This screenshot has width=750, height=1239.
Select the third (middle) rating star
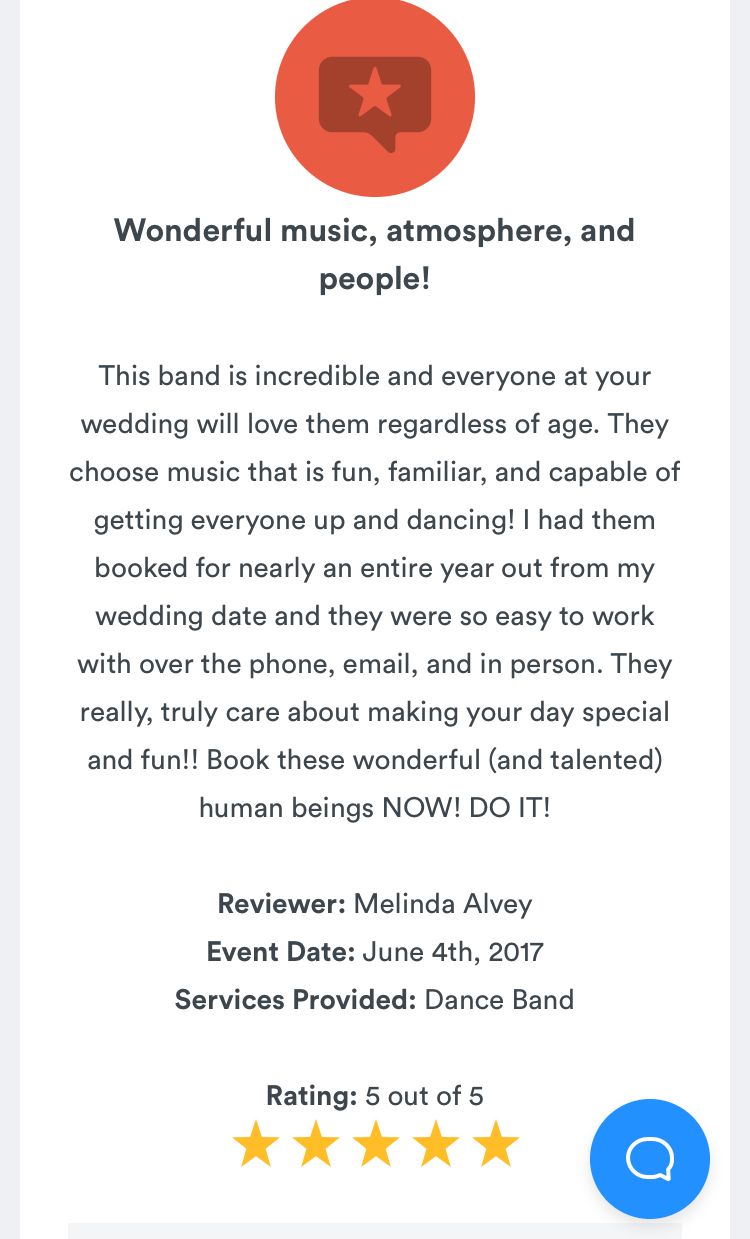376,1145
